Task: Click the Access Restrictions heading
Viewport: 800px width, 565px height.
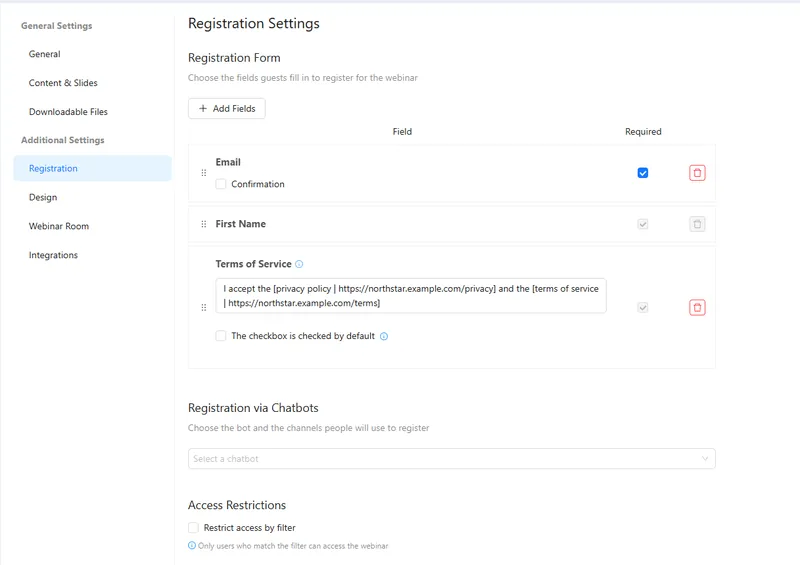Action: [x=237, y=505]
